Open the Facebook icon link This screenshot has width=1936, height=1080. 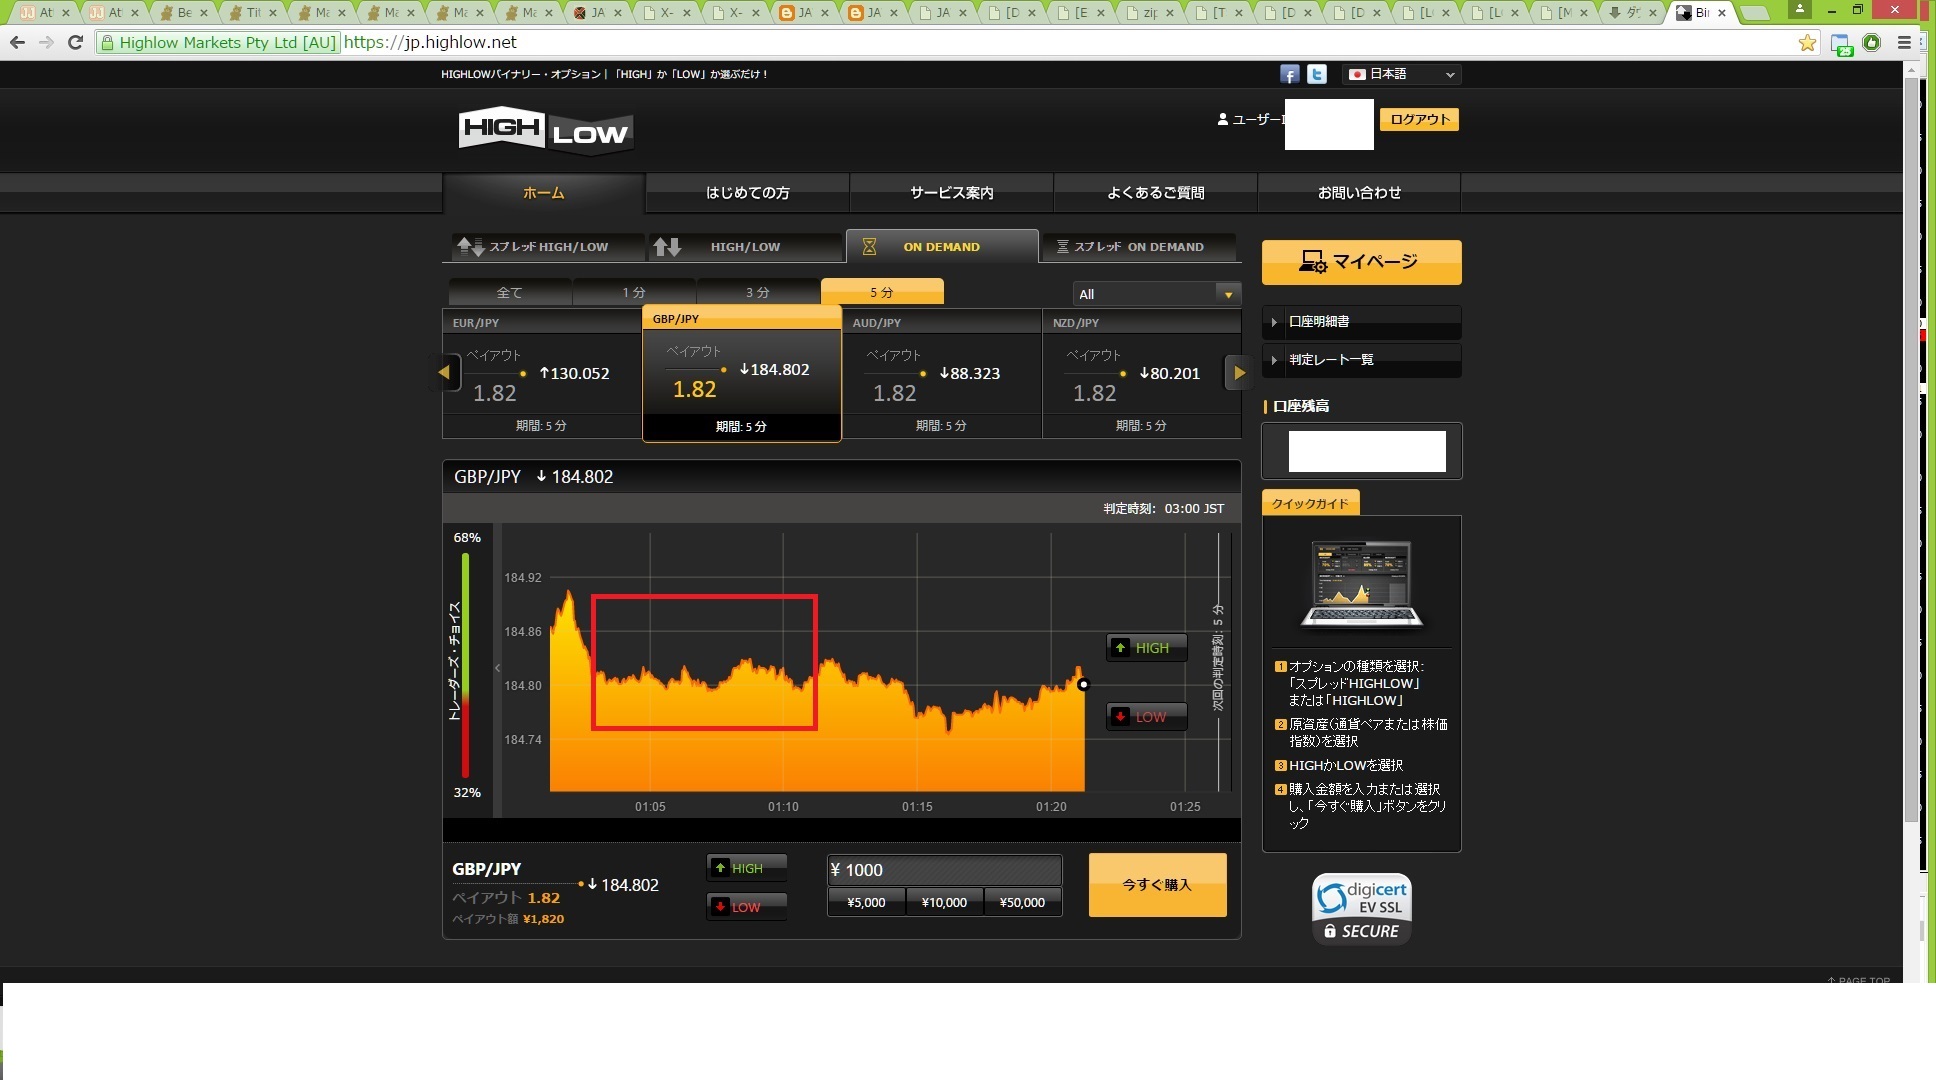1289,74
